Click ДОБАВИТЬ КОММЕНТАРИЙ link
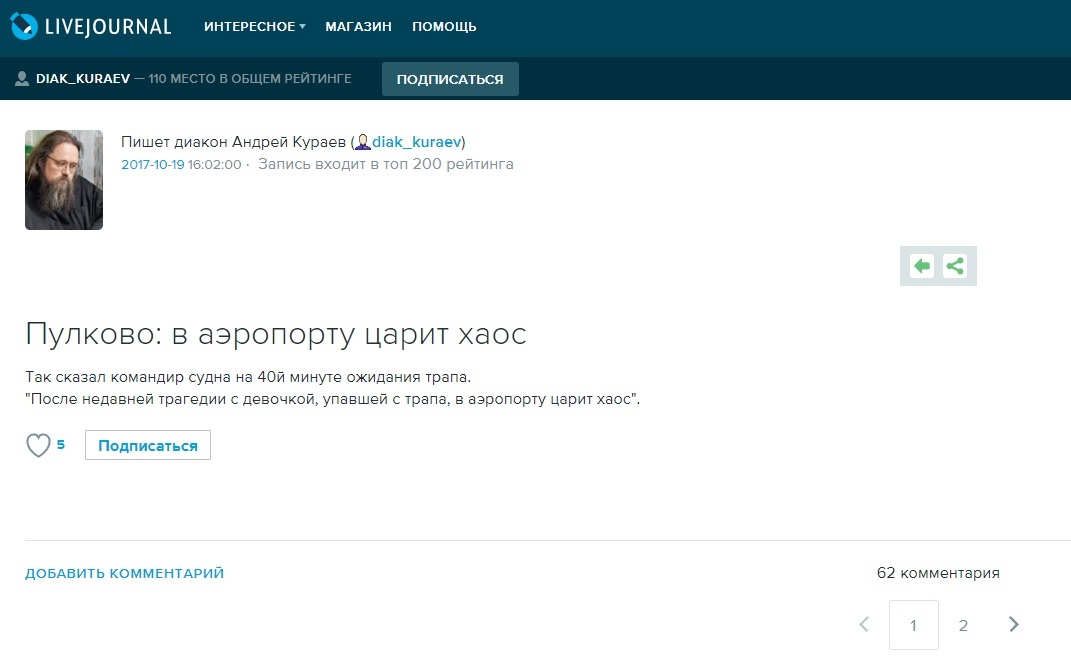The width and height of the screenshot is (1071, 672). point(124,574)
